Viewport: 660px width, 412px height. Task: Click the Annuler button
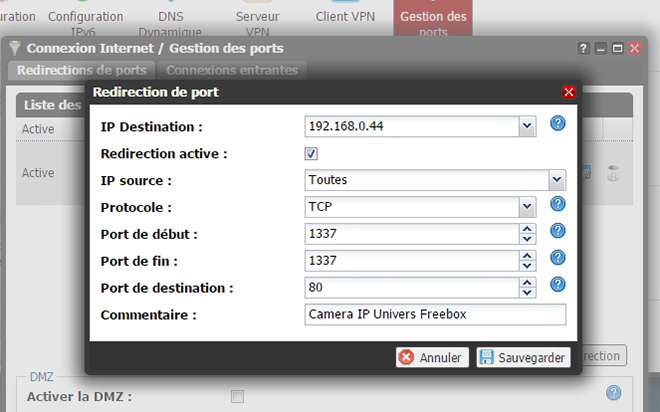point(430,357)
